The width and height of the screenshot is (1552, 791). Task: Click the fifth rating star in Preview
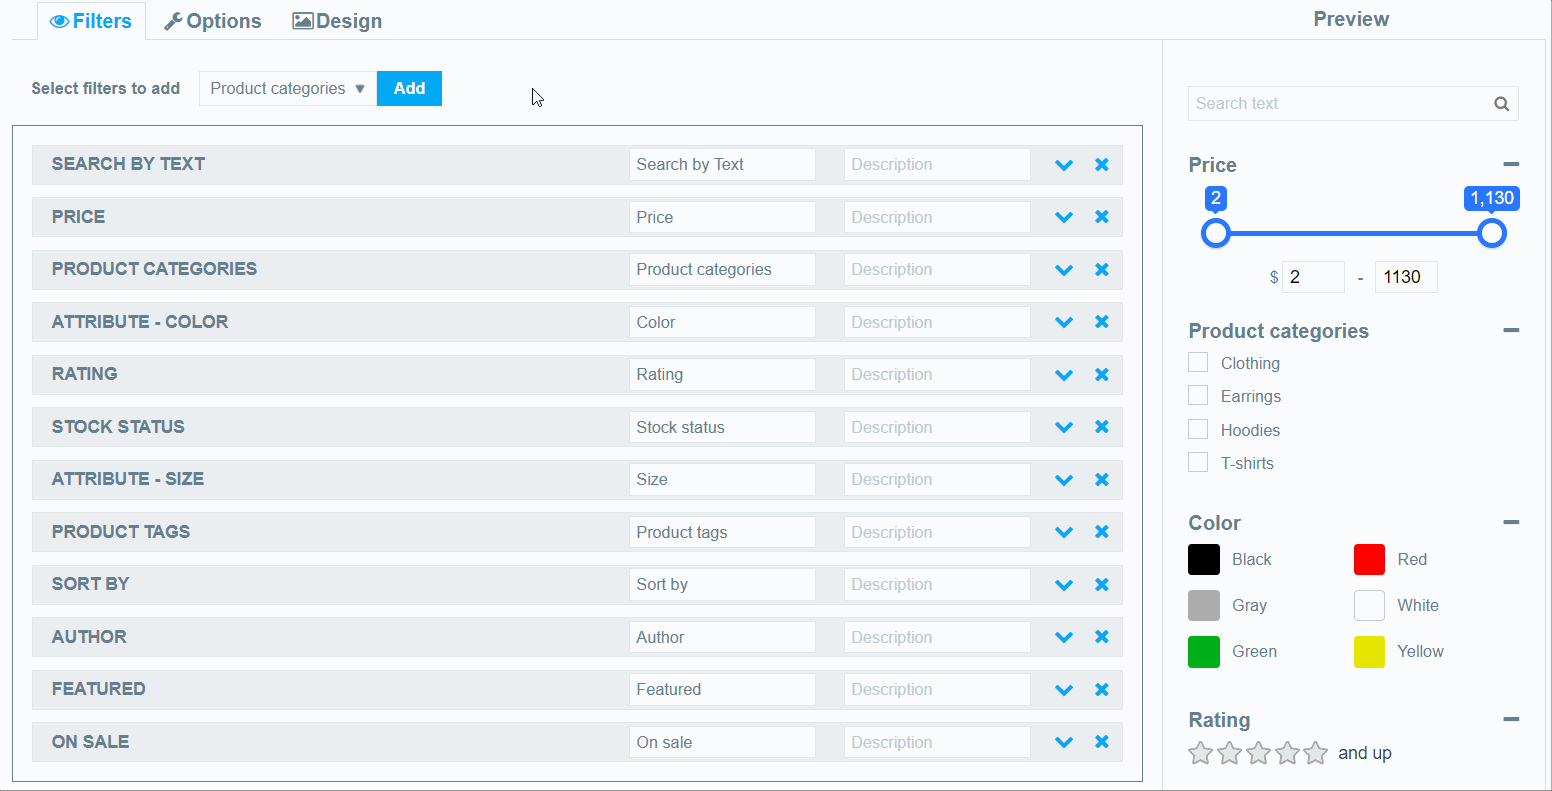click(1316, 753)
